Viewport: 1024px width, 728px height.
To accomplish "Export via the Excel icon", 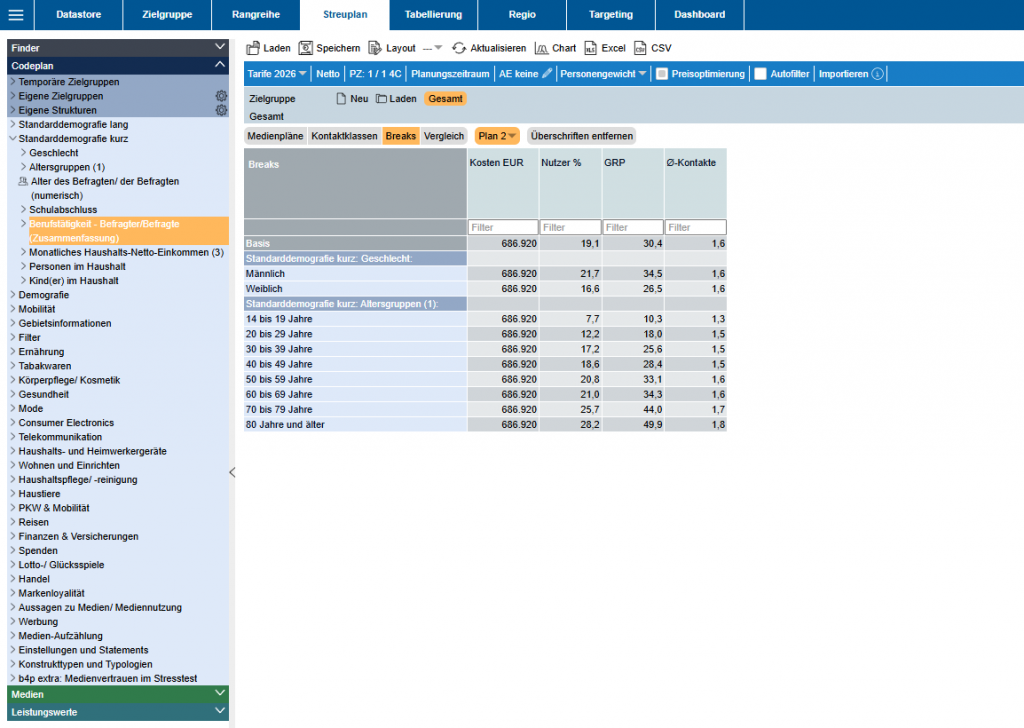I will [x=590, y=48].
